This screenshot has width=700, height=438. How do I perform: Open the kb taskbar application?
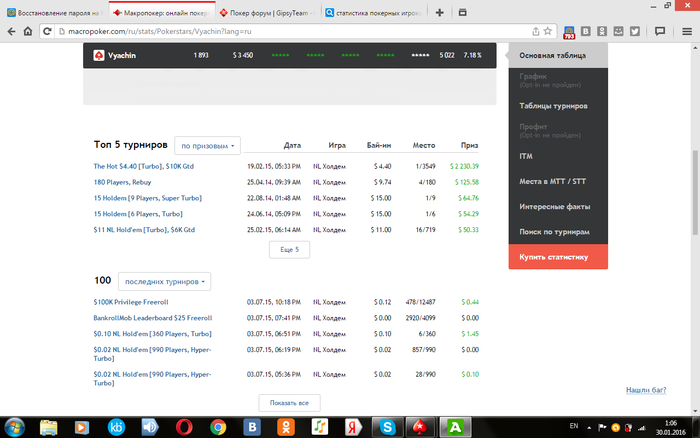pyautogui.click(x=116, y=427)
